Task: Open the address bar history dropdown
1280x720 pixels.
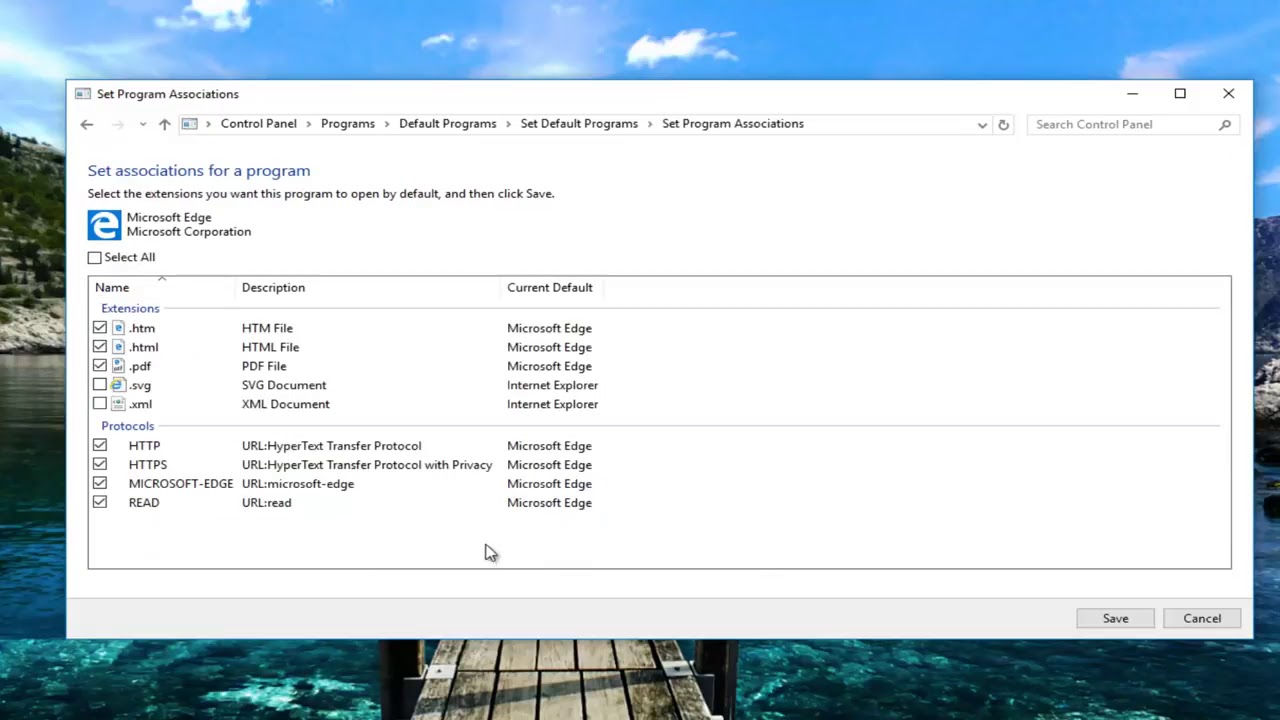Action: coord(982,125)
